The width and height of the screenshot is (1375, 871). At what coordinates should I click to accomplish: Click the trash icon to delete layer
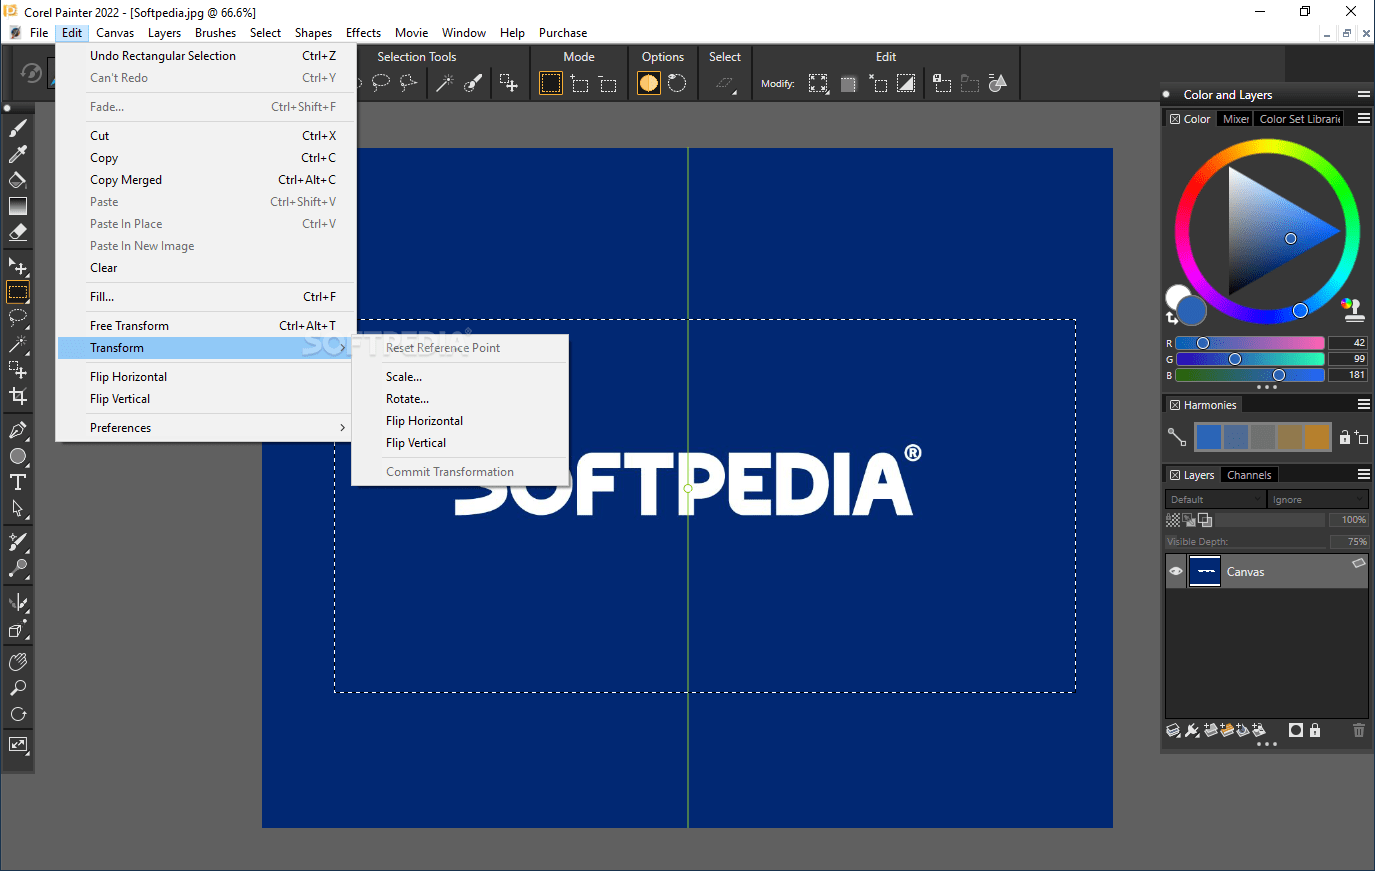click(x=1359, y=730)
